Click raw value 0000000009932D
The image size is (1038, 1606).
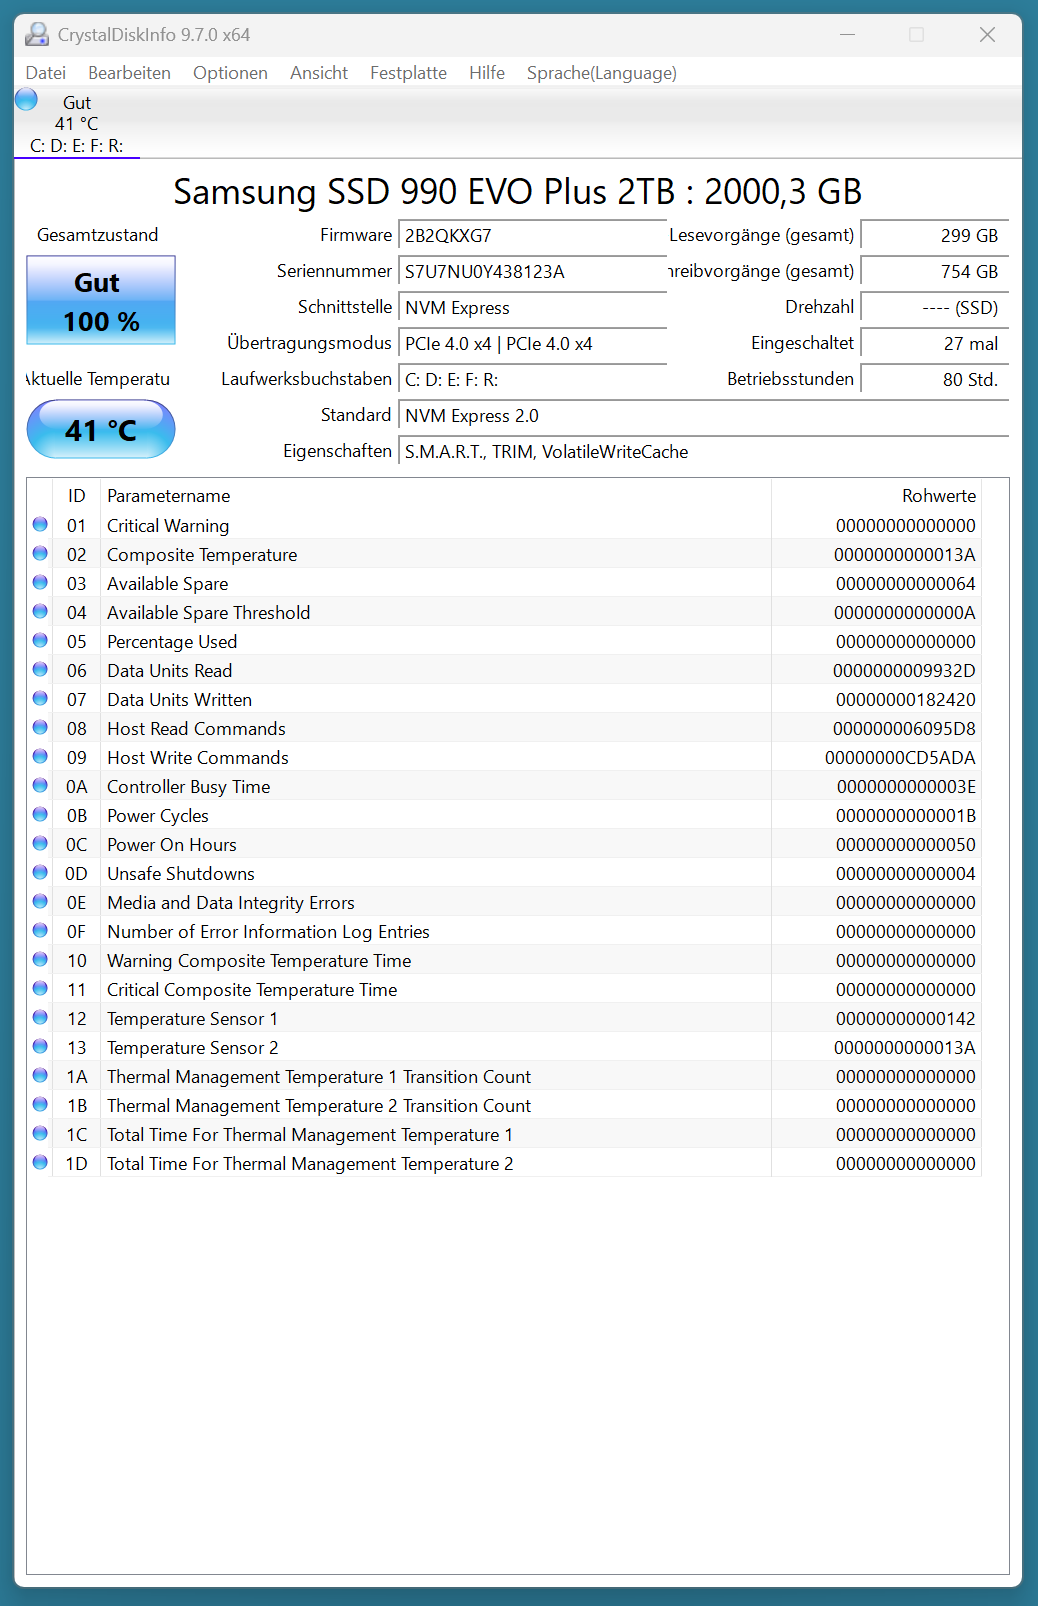(904, 671)
